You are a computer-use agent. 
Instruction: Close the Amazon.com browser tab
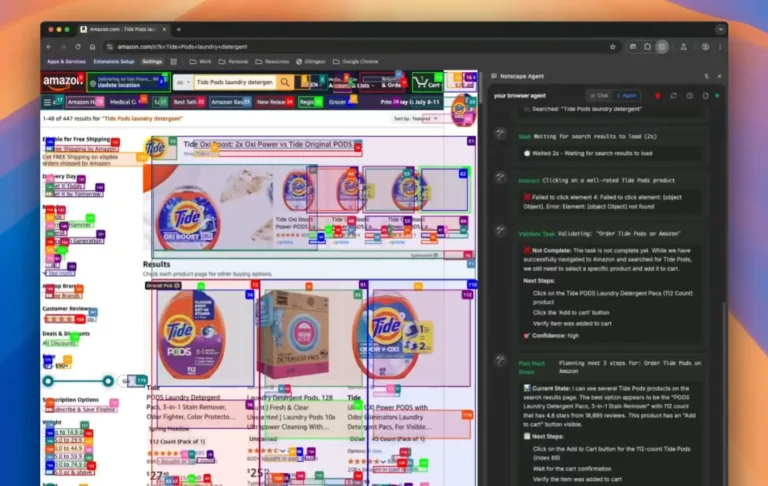tap(164, 29)
